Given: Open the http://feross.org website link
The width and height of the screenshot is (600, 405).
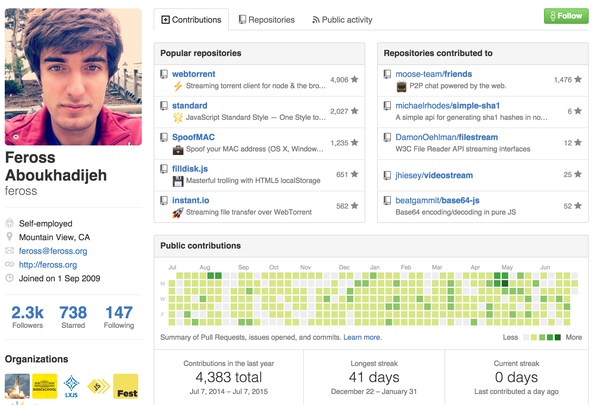Looking at the screenshot, I should pyautogui.click(x=48, y=265).
